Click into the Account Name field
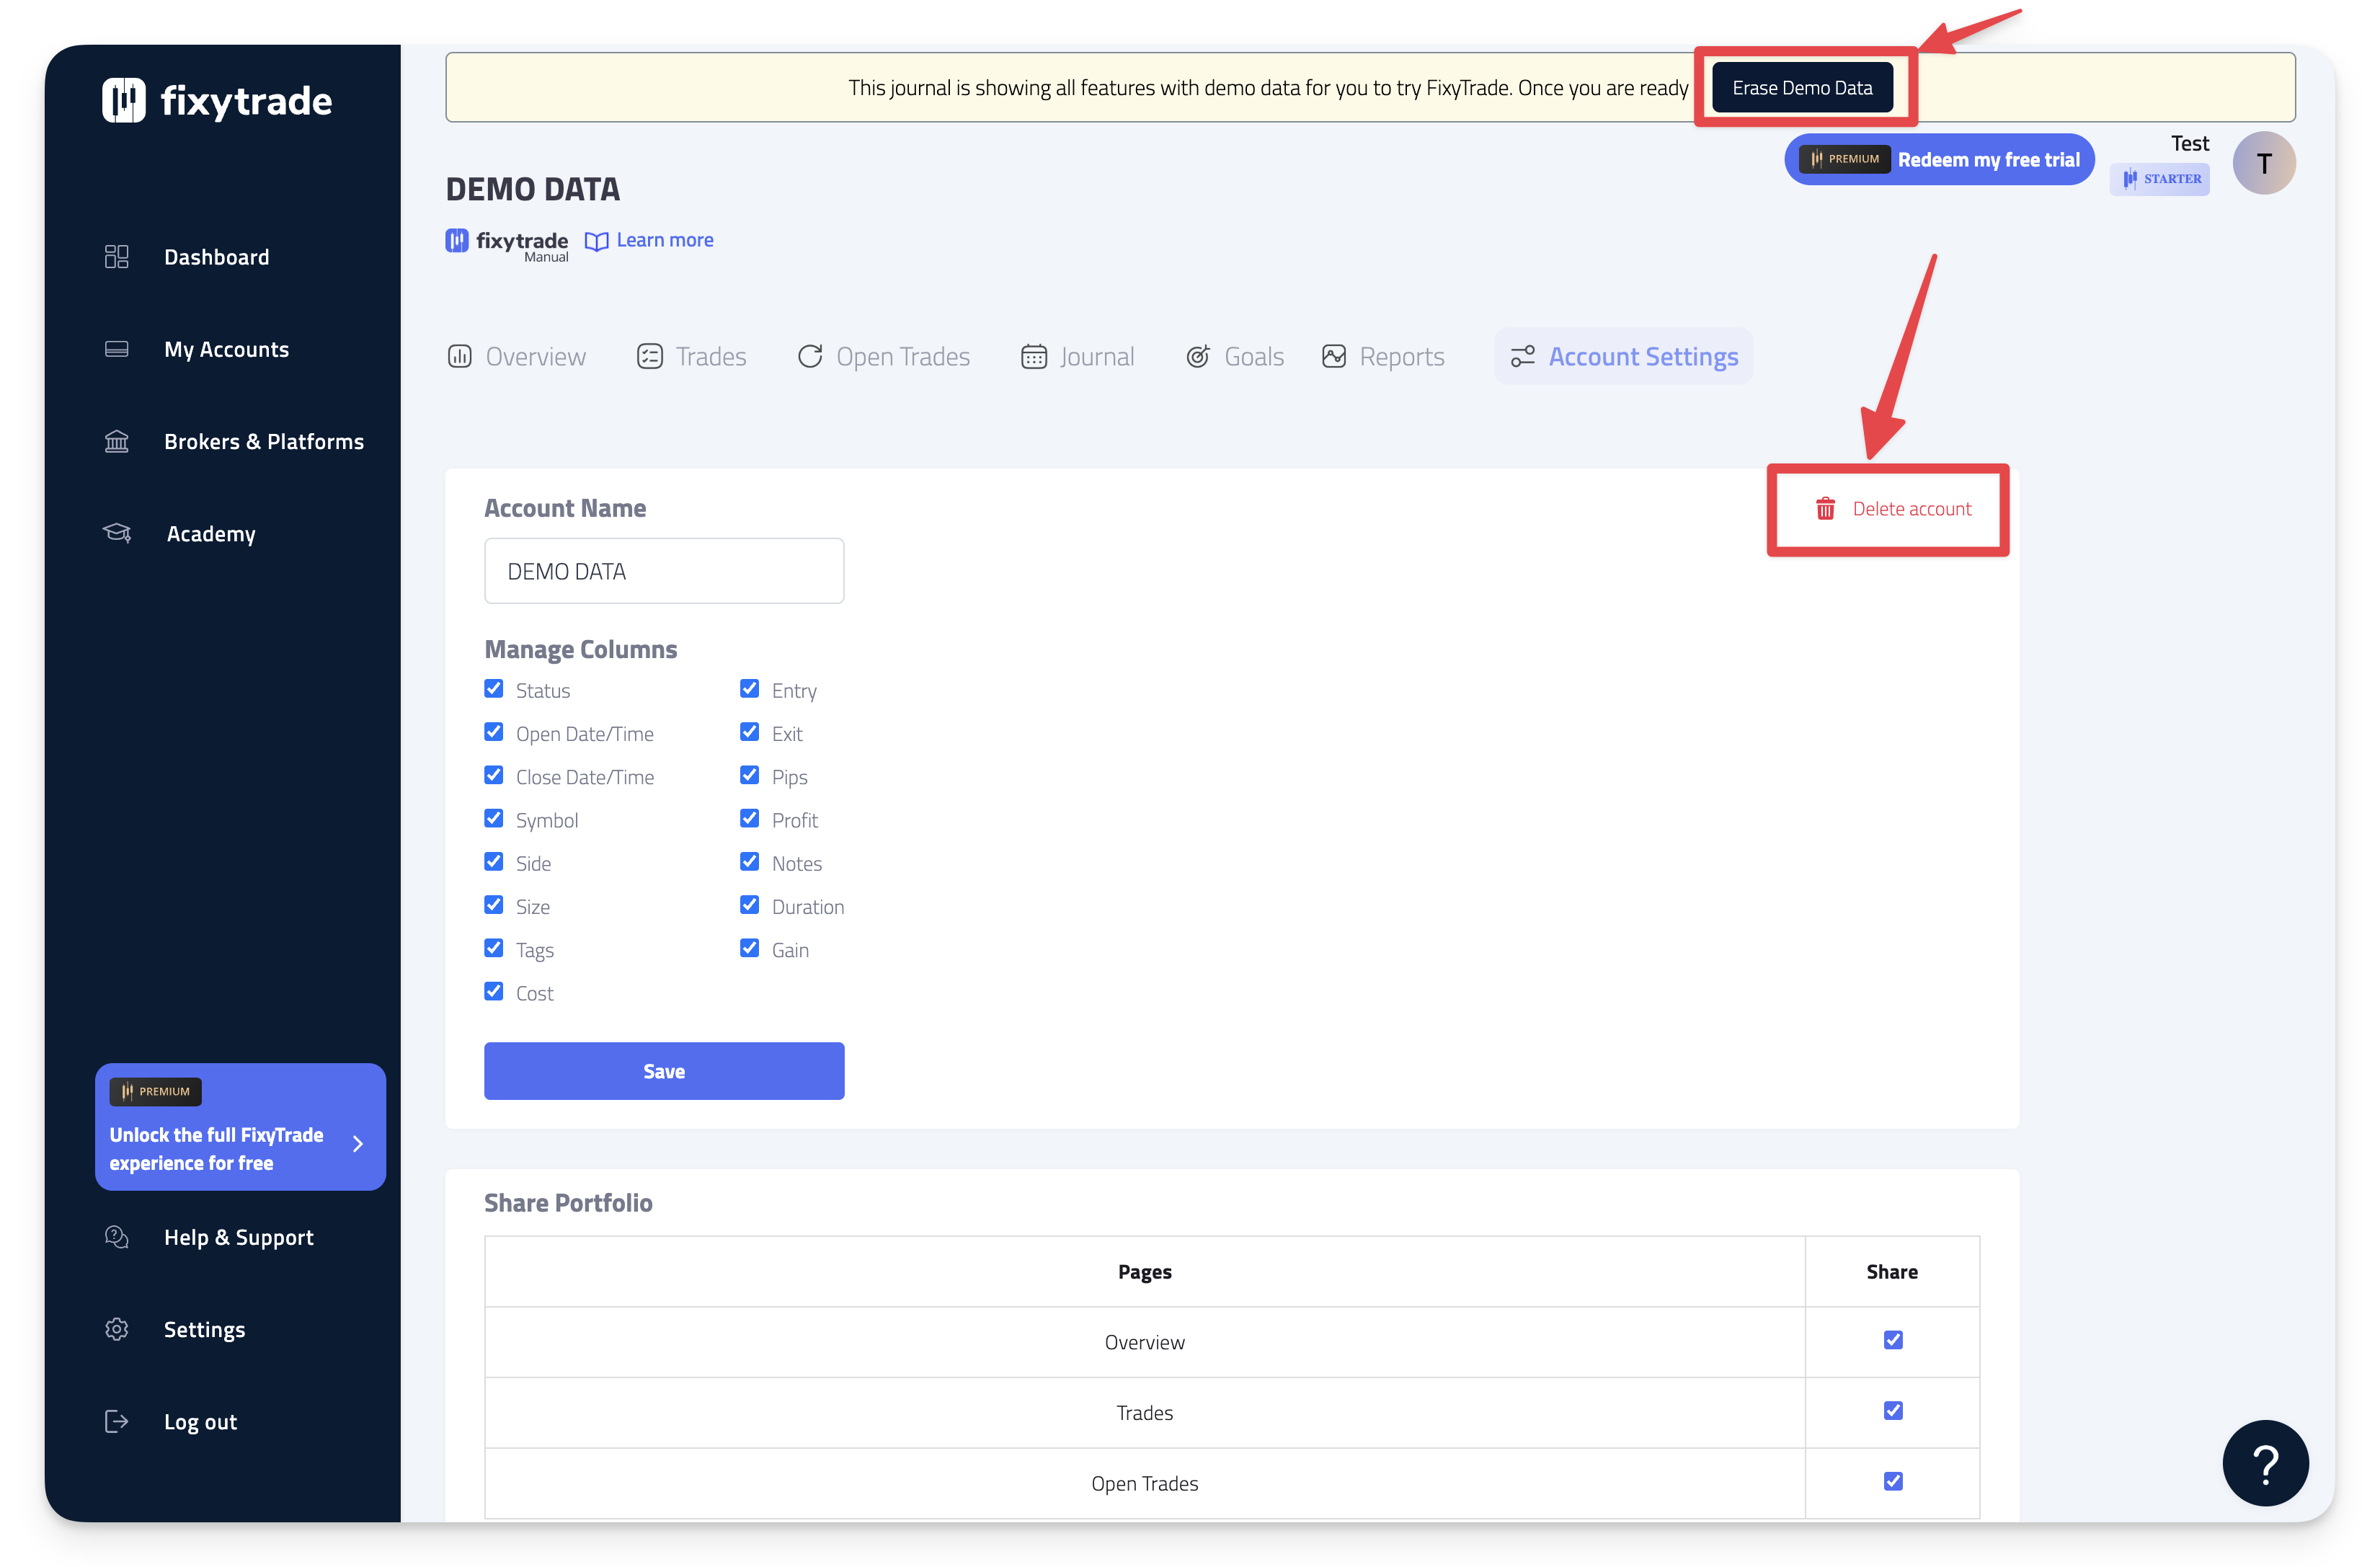2380x1567 pixels. tap(664, 571)
